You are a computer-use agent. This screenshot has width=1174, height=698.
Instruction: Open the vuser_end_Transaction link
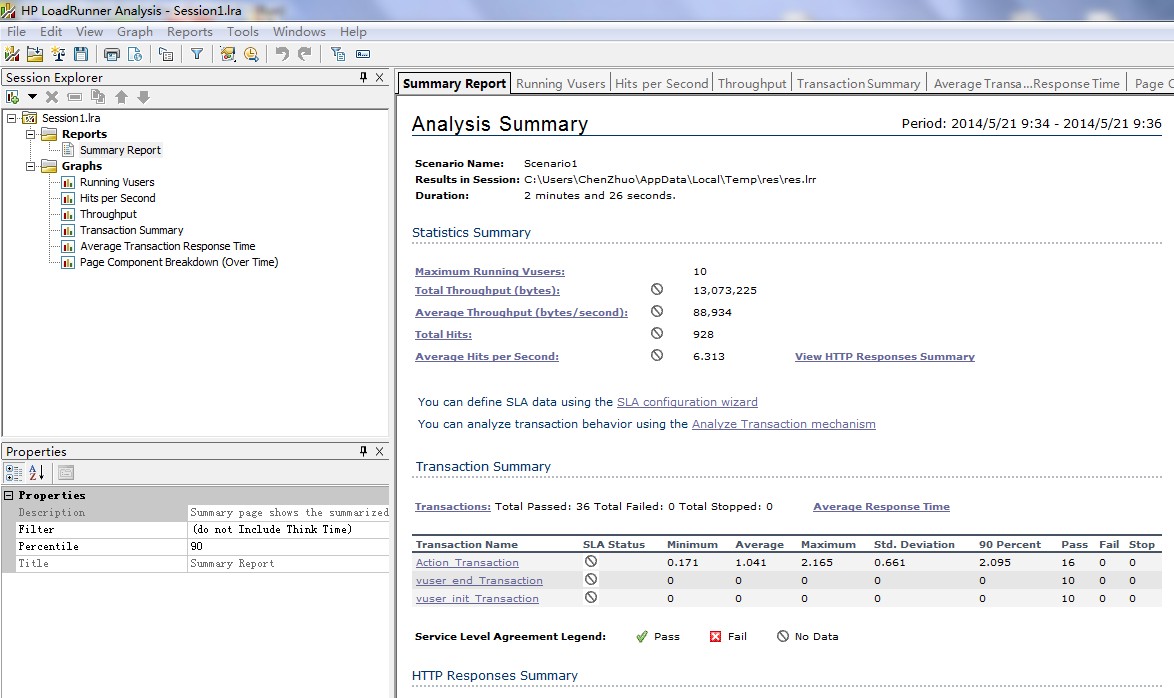click(x=479, y=580)
